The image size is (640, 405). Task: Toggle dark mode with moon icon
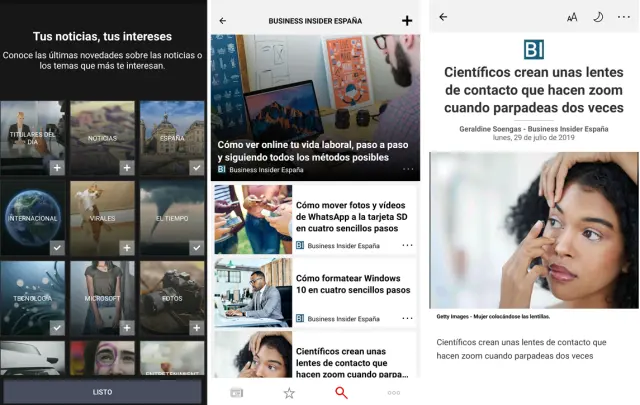(x=598, y=17)
